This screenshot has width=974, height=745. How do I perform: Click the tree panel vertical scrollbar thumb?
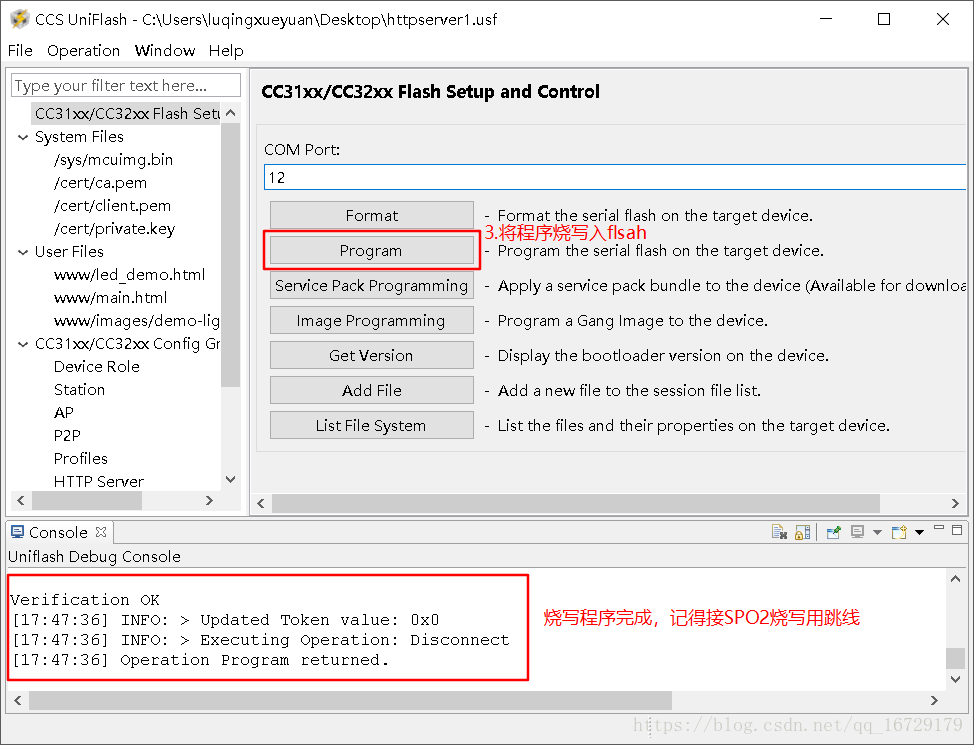230,255
